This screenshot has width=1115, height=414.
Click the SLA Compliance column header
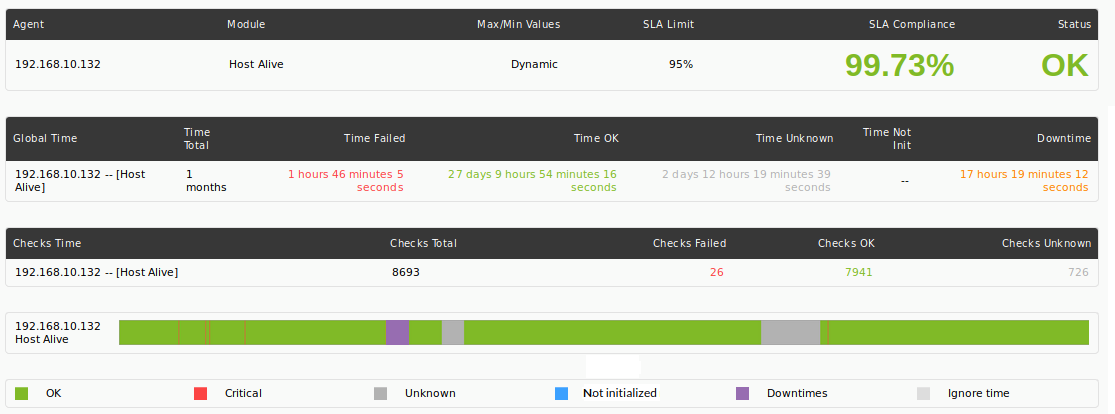pos(912,24)
